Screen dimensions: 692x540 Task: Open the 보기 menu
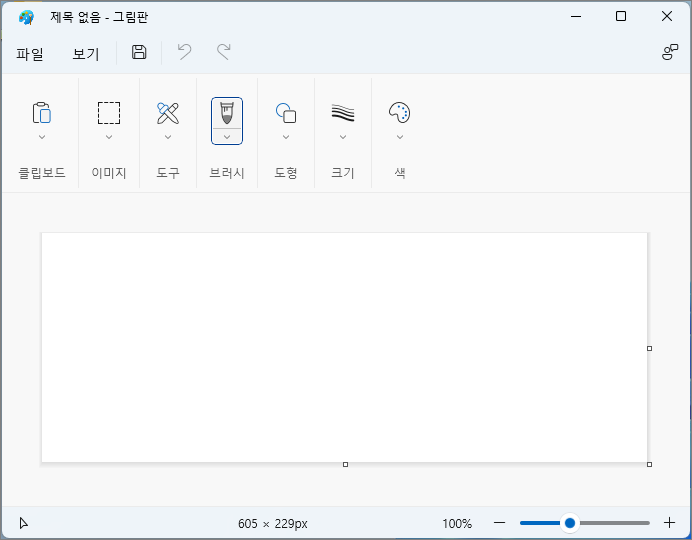tap(86, 54)
